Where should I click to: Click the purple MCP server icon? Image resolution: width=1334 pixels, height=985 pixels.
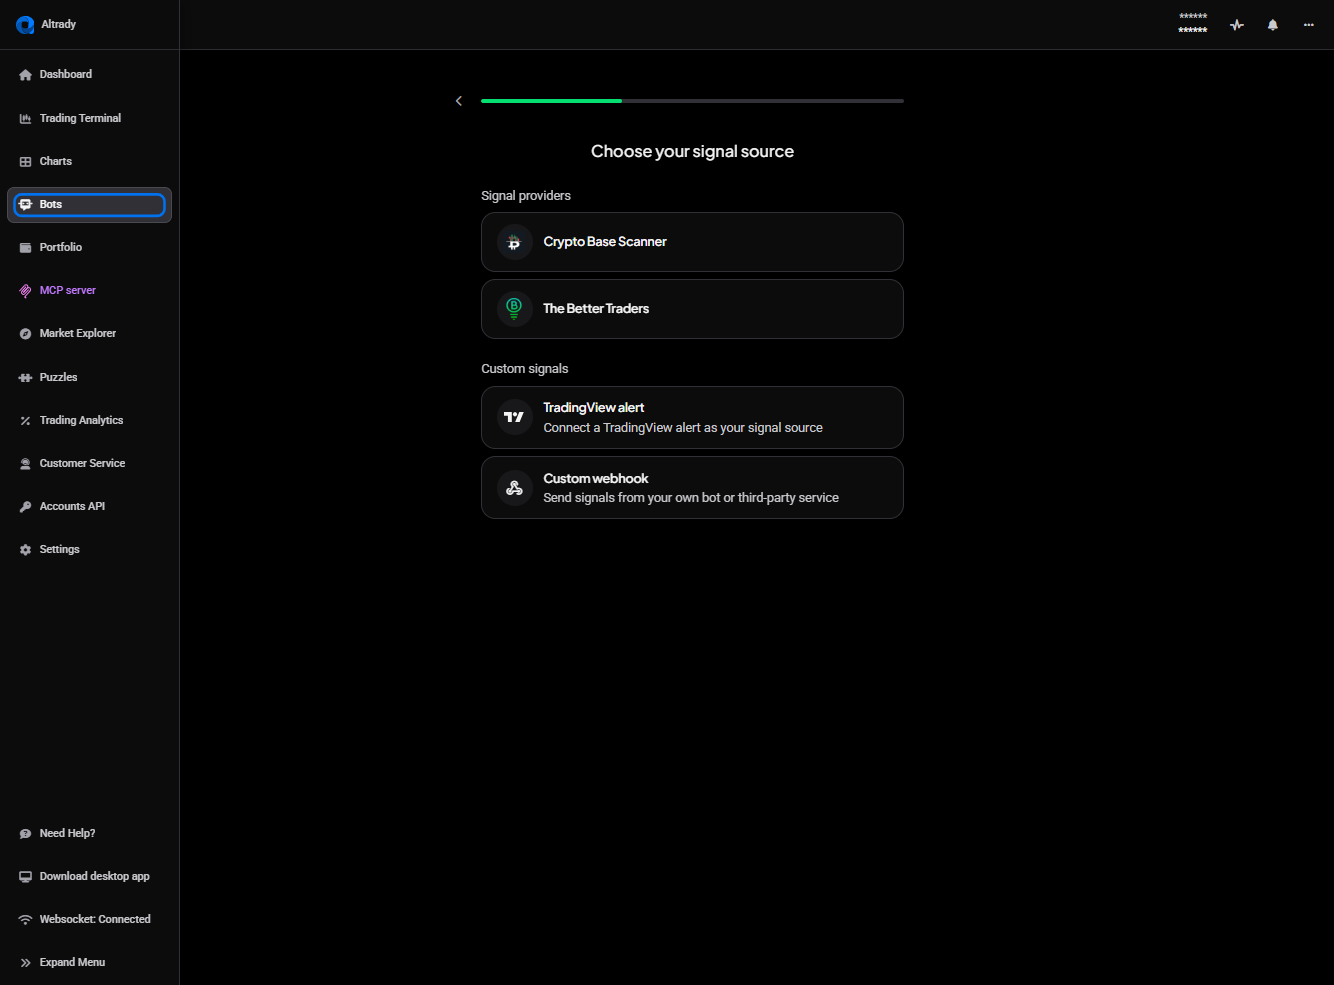26,291
